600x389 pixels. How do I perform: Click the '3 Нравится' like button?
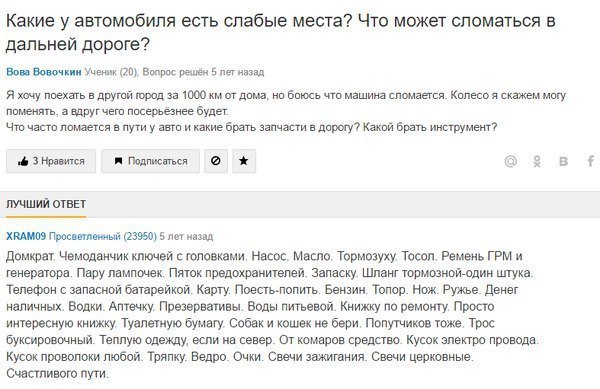pos(51,161)
